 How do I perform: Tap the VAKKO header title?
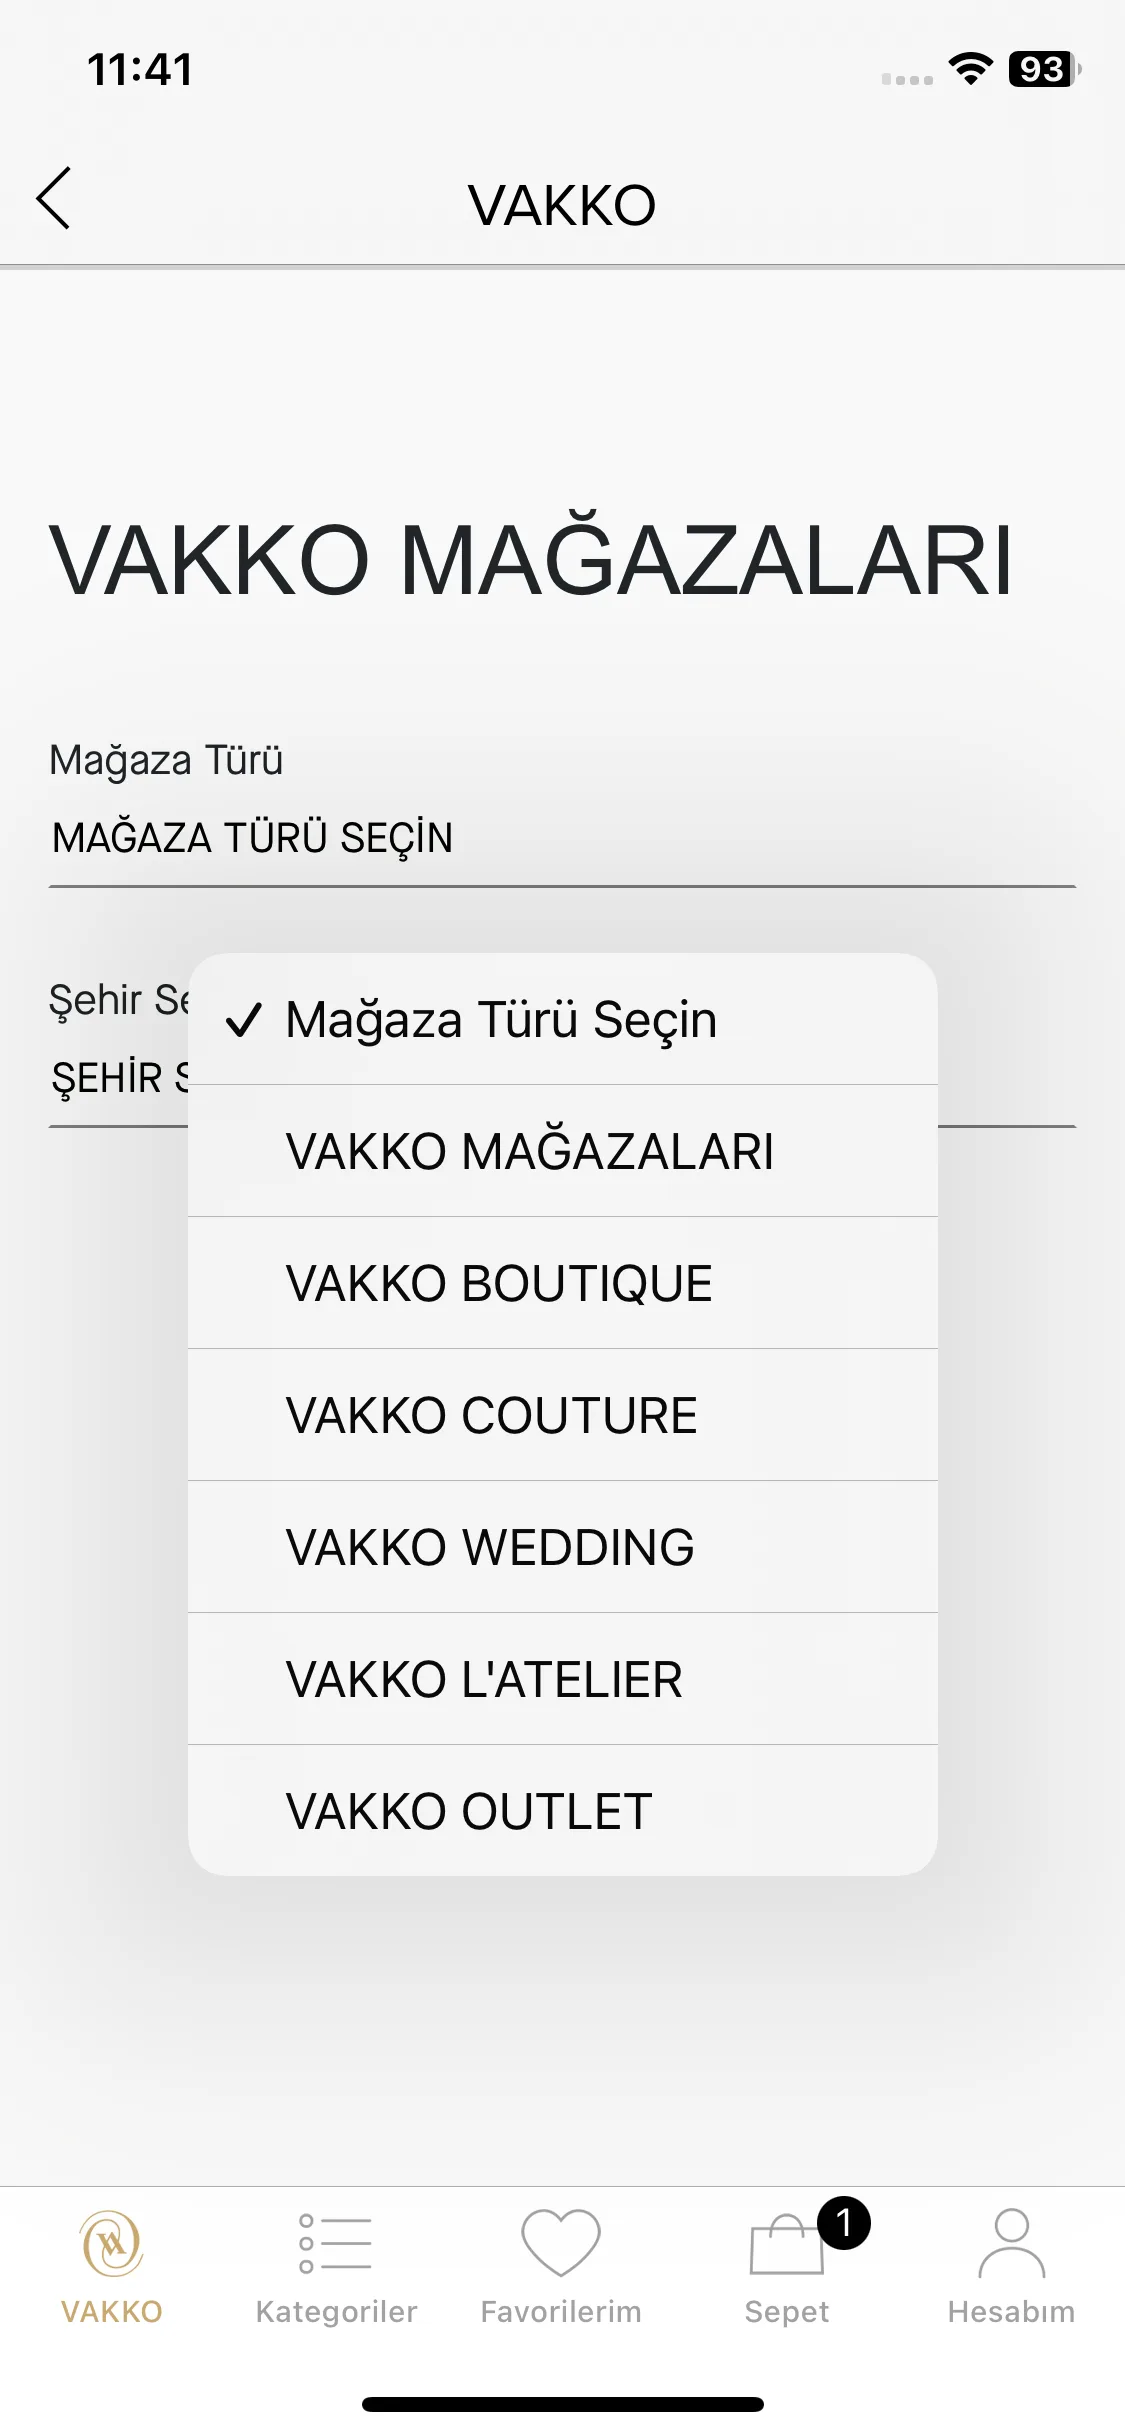[x=562, y=205]
